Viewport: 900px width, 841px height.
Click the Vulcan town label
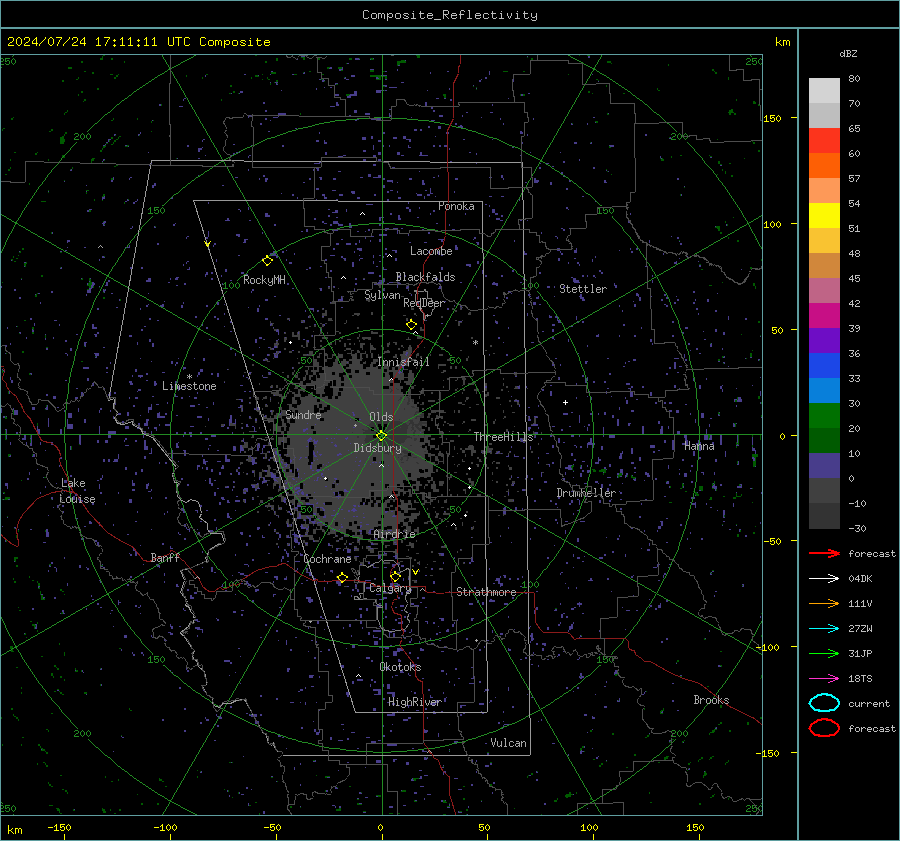[508, 743]
